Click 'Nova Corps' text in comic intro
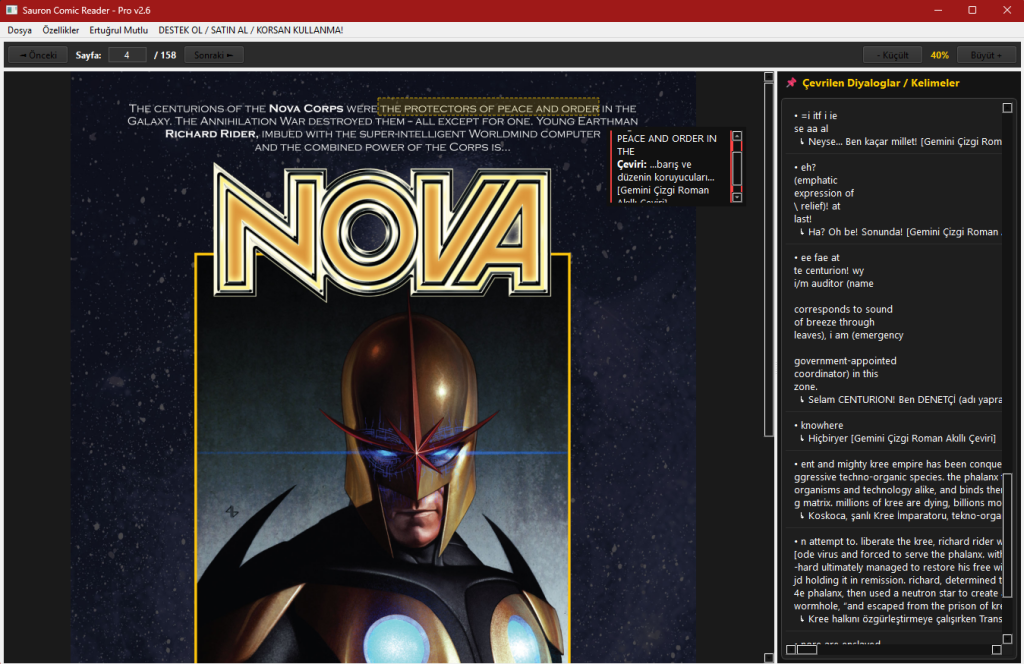 306,108
